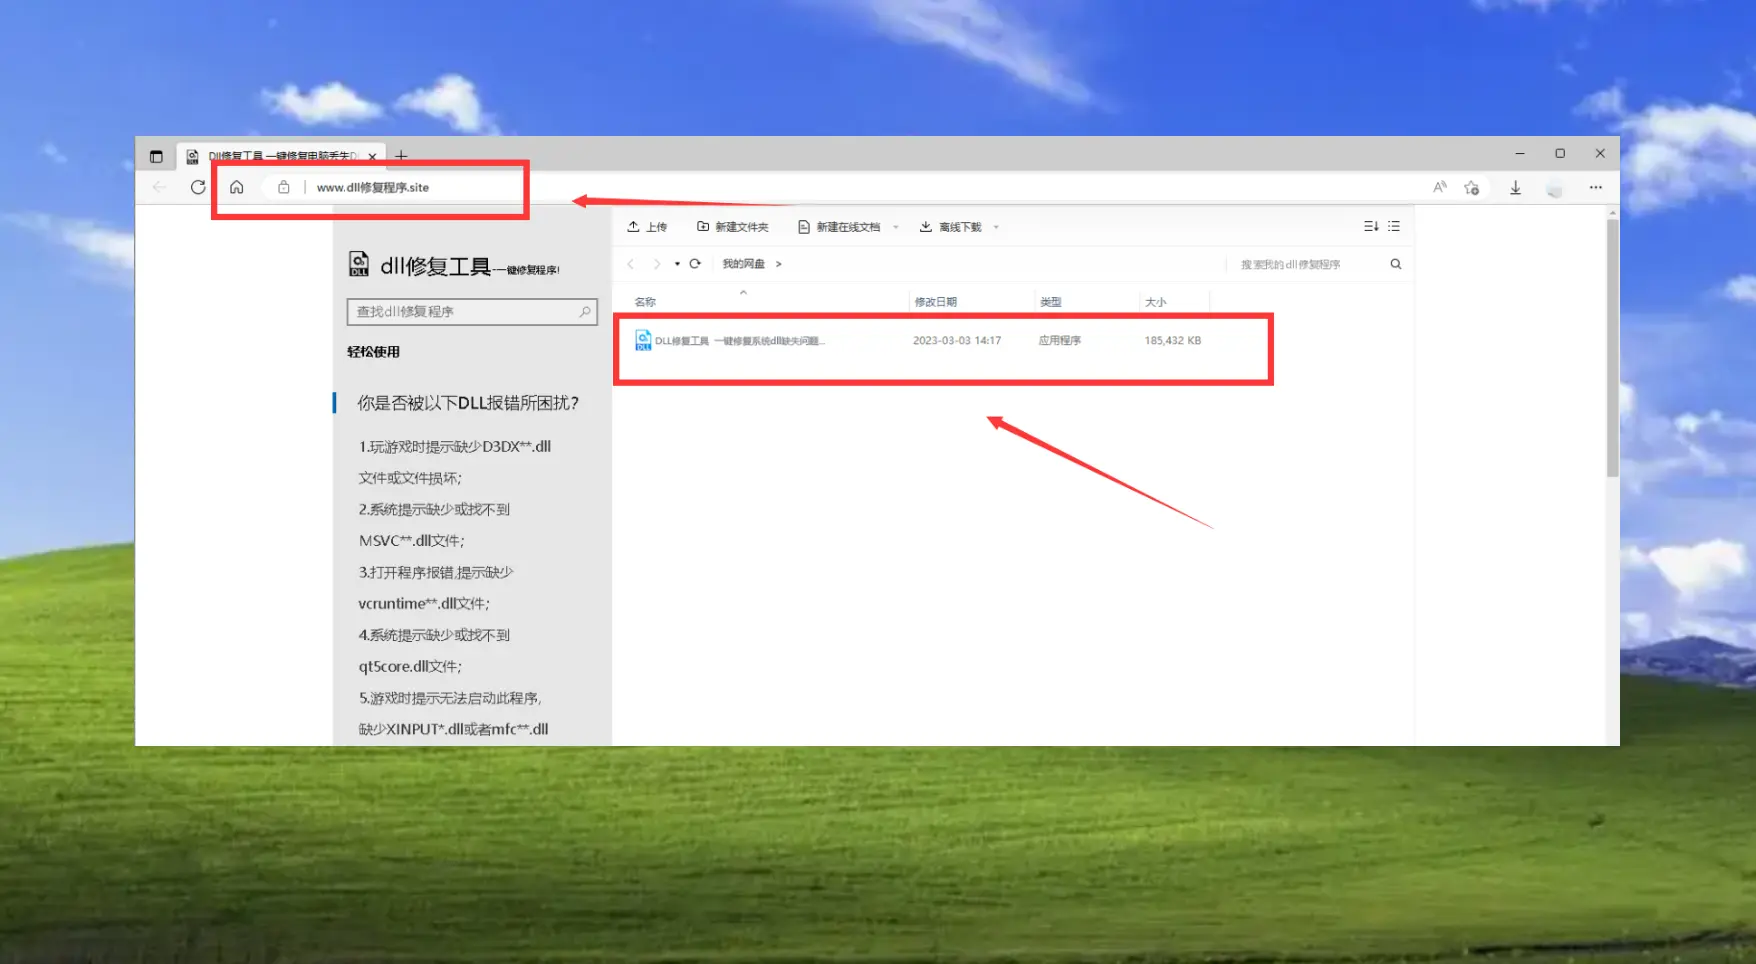Viewport: 1756px width, 964px height.
Task: Go to the browser home page
Action: [x=237, y=187]
